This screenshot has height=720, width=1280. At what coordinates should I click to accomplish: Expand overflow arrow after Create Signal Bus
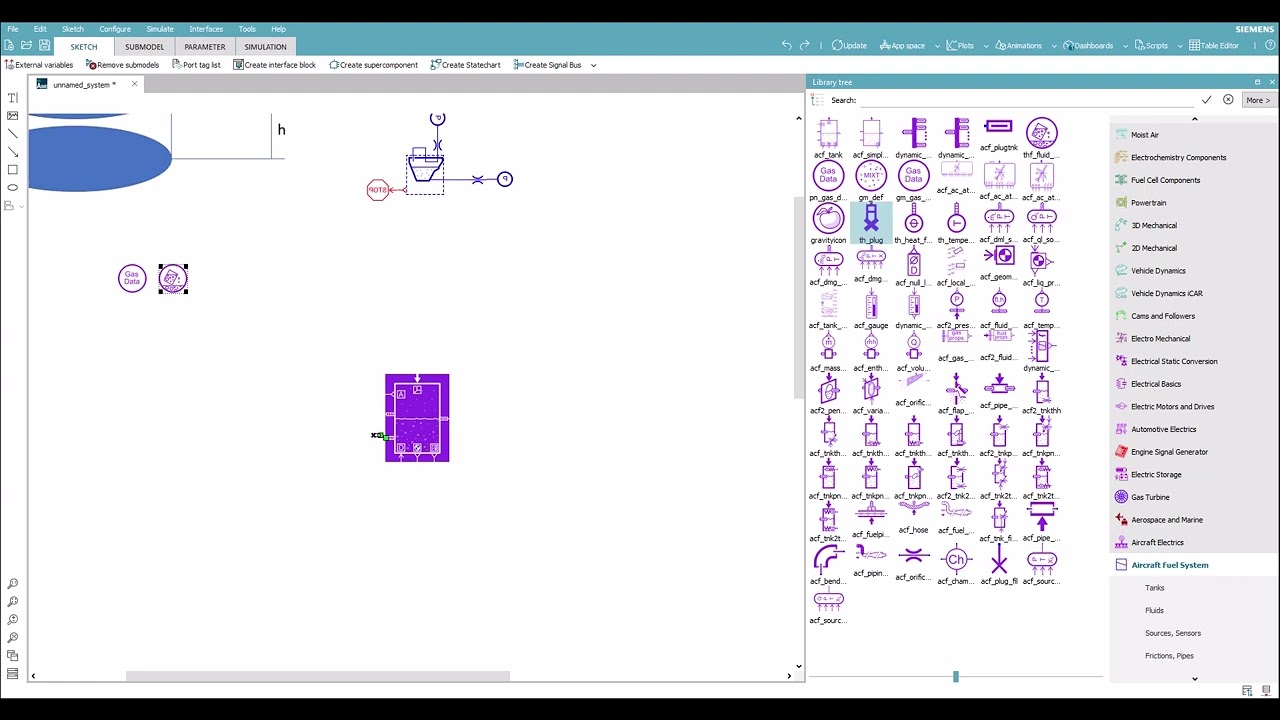[x=593, y=65]
